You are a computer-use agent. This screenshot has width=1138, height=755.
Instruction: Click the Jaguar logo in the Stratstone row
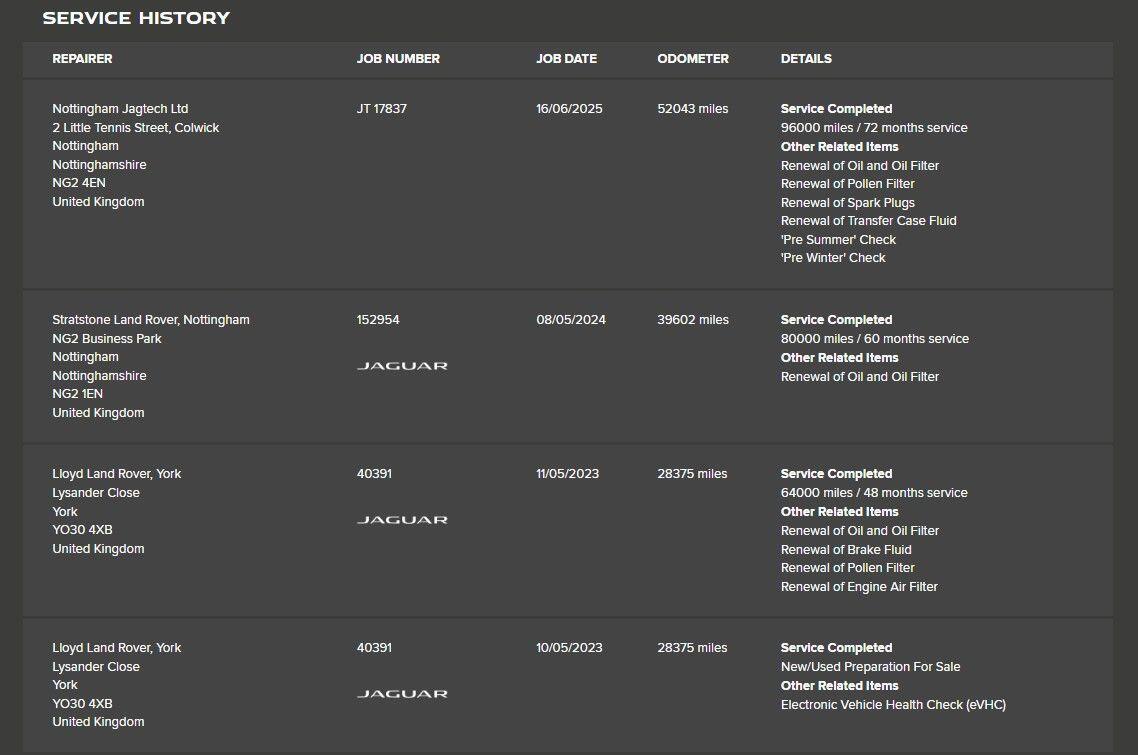402,366
